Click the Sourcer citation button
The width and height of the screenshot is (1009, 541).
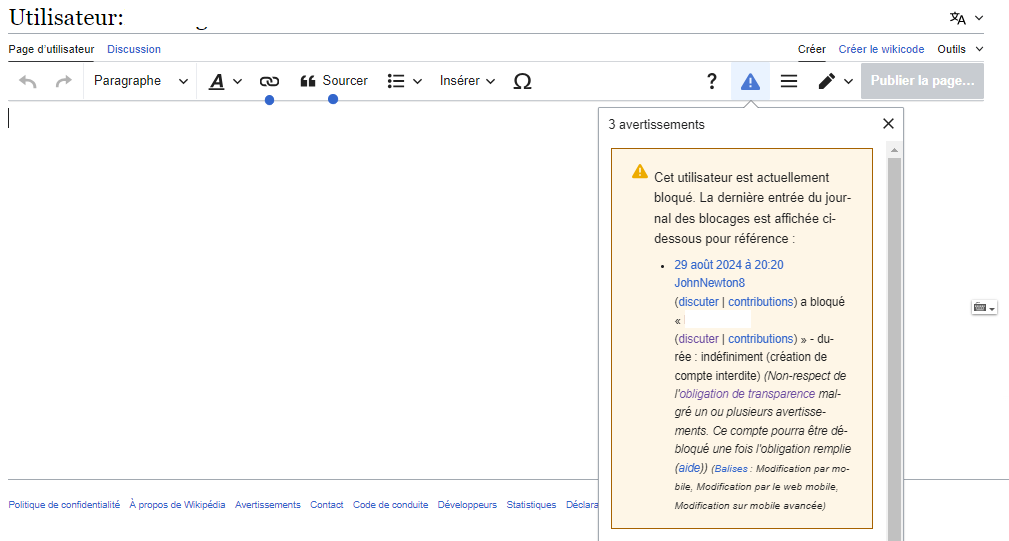pyautogui.click(x=334, y=81)
